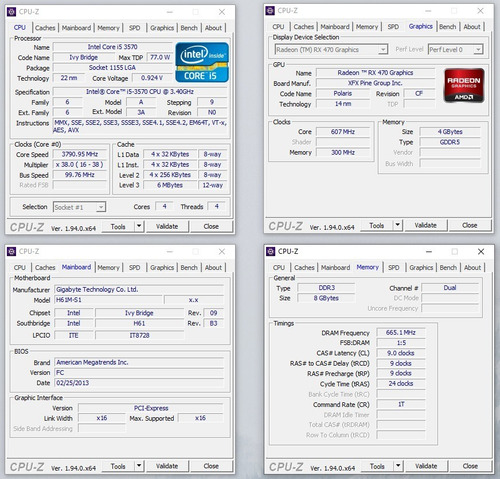This screenshot has height=479, width=500.
Task: Open SPD tab in Mainboard tab window
Action: click(134, 267)
